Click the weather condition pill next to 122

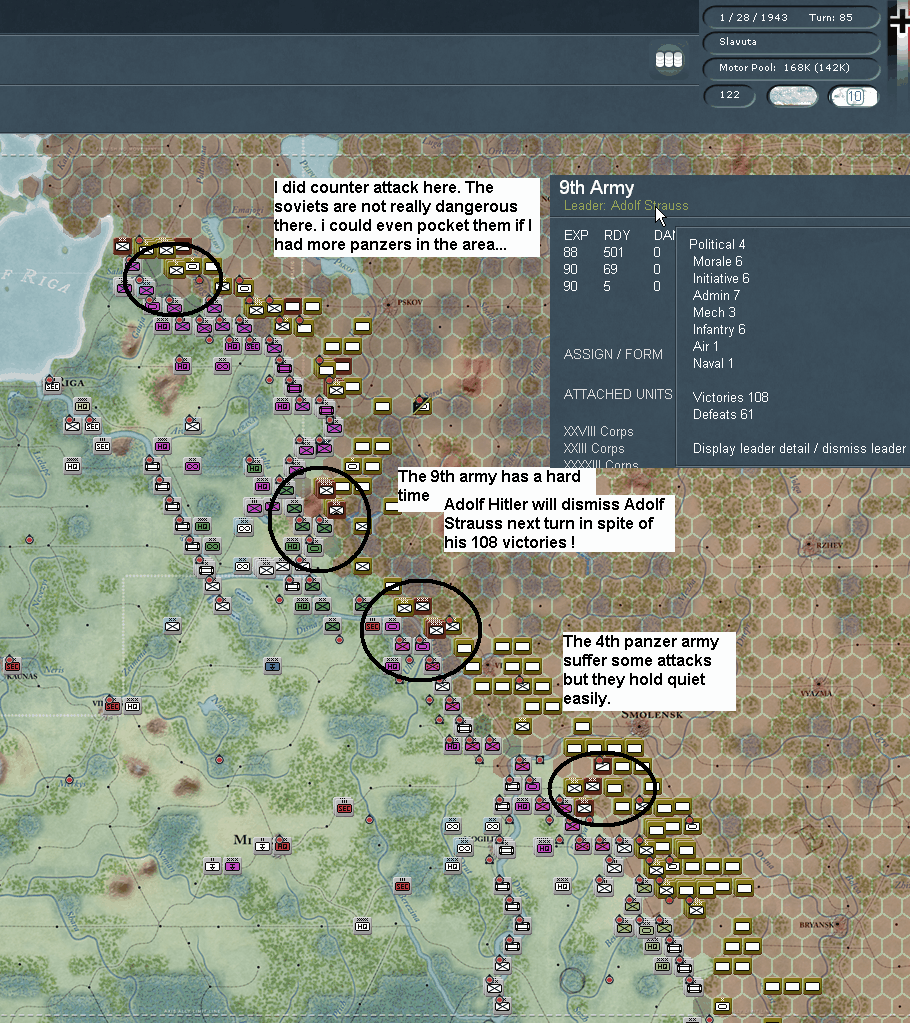point(793,96)
